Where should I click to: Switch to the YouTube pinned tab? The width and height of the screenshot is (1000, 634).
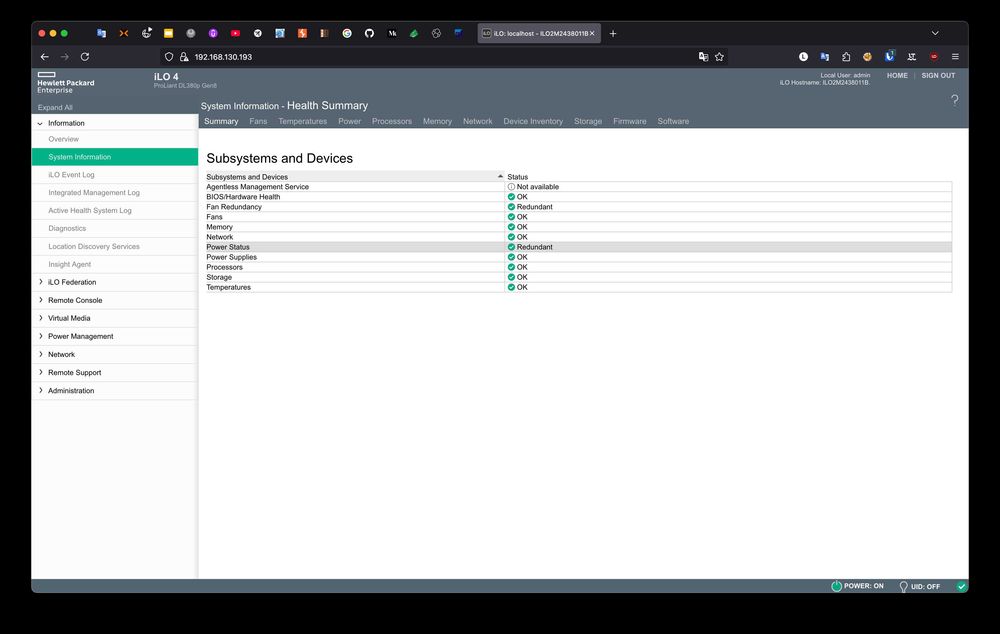235,33
